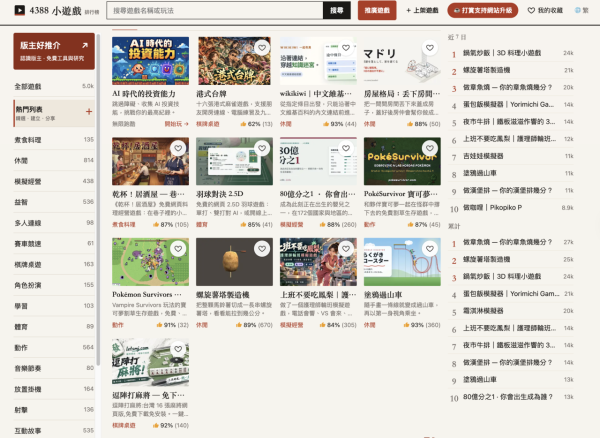Click thumbs-up rating 91% on Pokémon Survivors
The height and width of the screenshot is (438, 600).
[173, 325]
